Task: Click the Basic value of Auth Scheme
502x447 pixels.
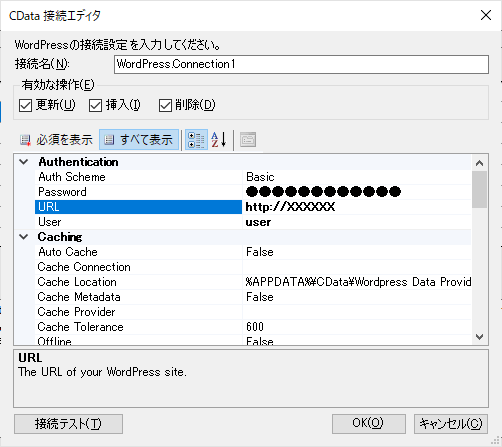Action: click(357, 177)
